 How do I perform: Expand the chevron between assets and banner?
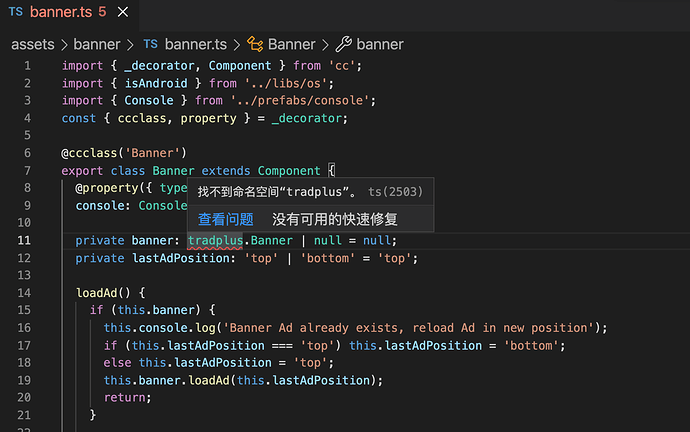click(65, 44)
